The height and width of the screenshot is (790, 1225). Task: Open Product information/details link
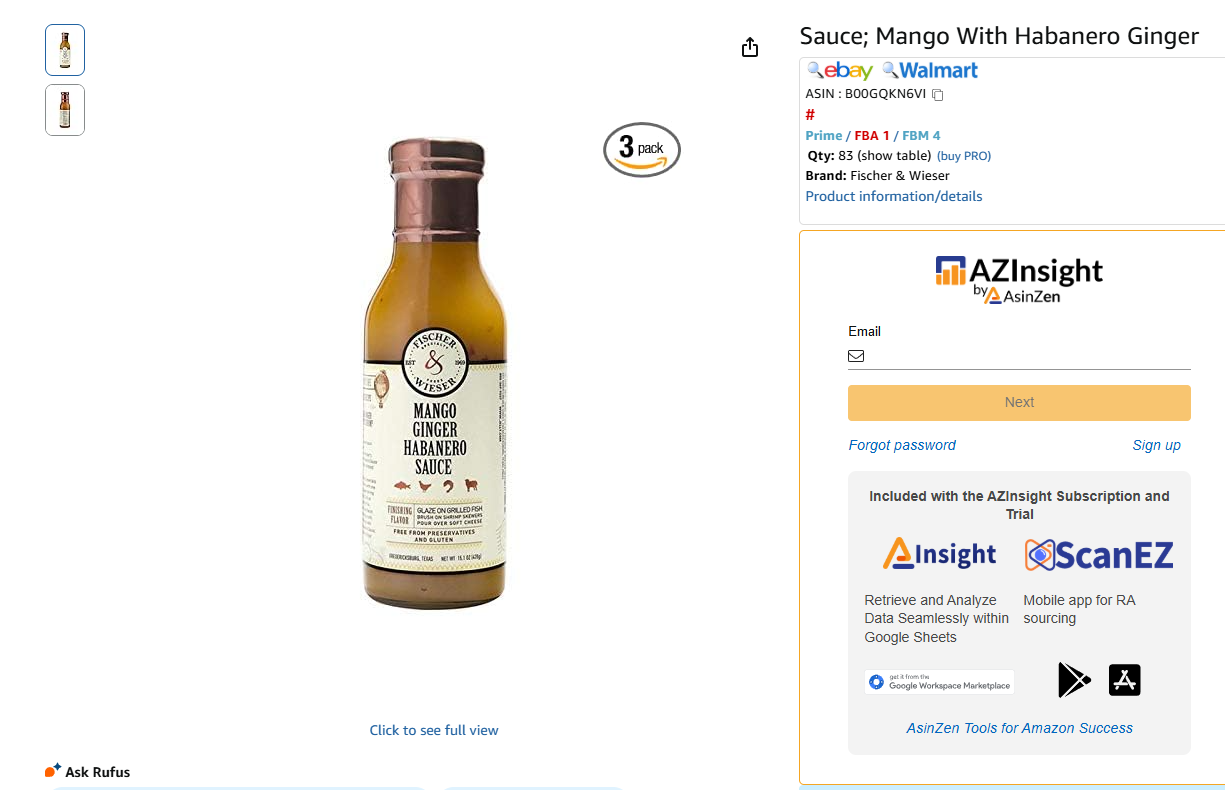point(894,196)
